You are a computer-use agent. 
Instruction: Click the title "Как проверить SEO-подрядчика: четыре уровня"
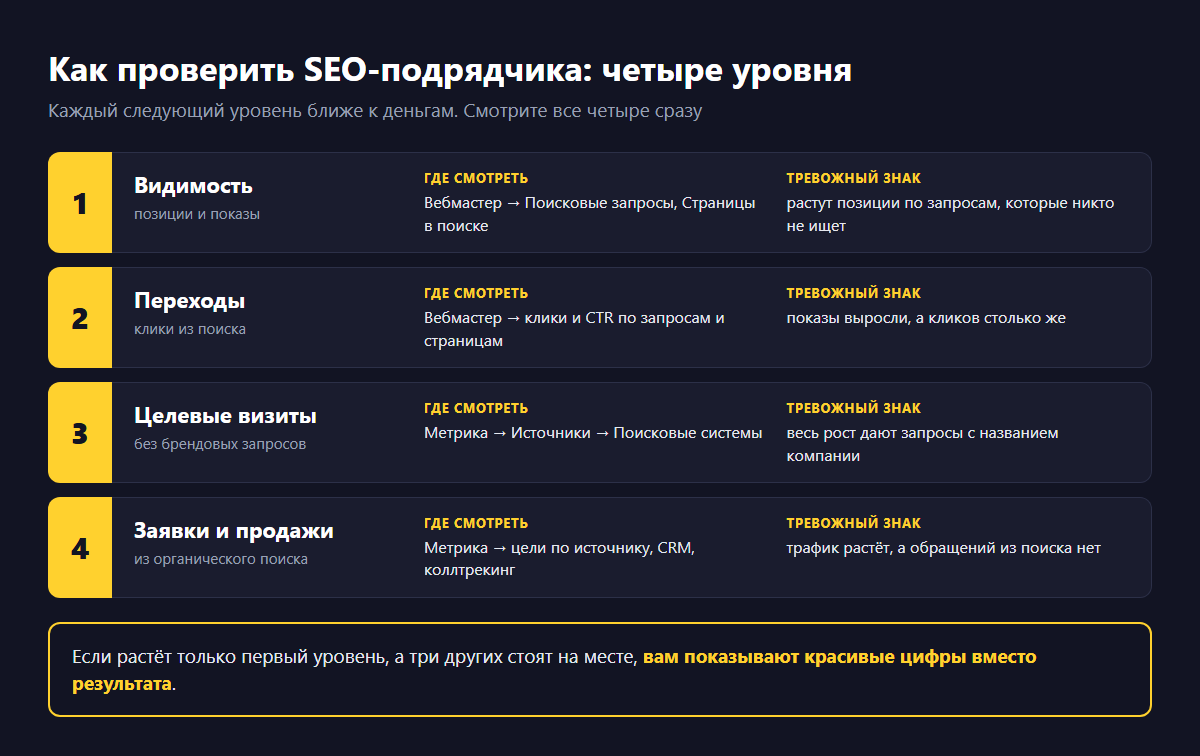tap(450, 71)
